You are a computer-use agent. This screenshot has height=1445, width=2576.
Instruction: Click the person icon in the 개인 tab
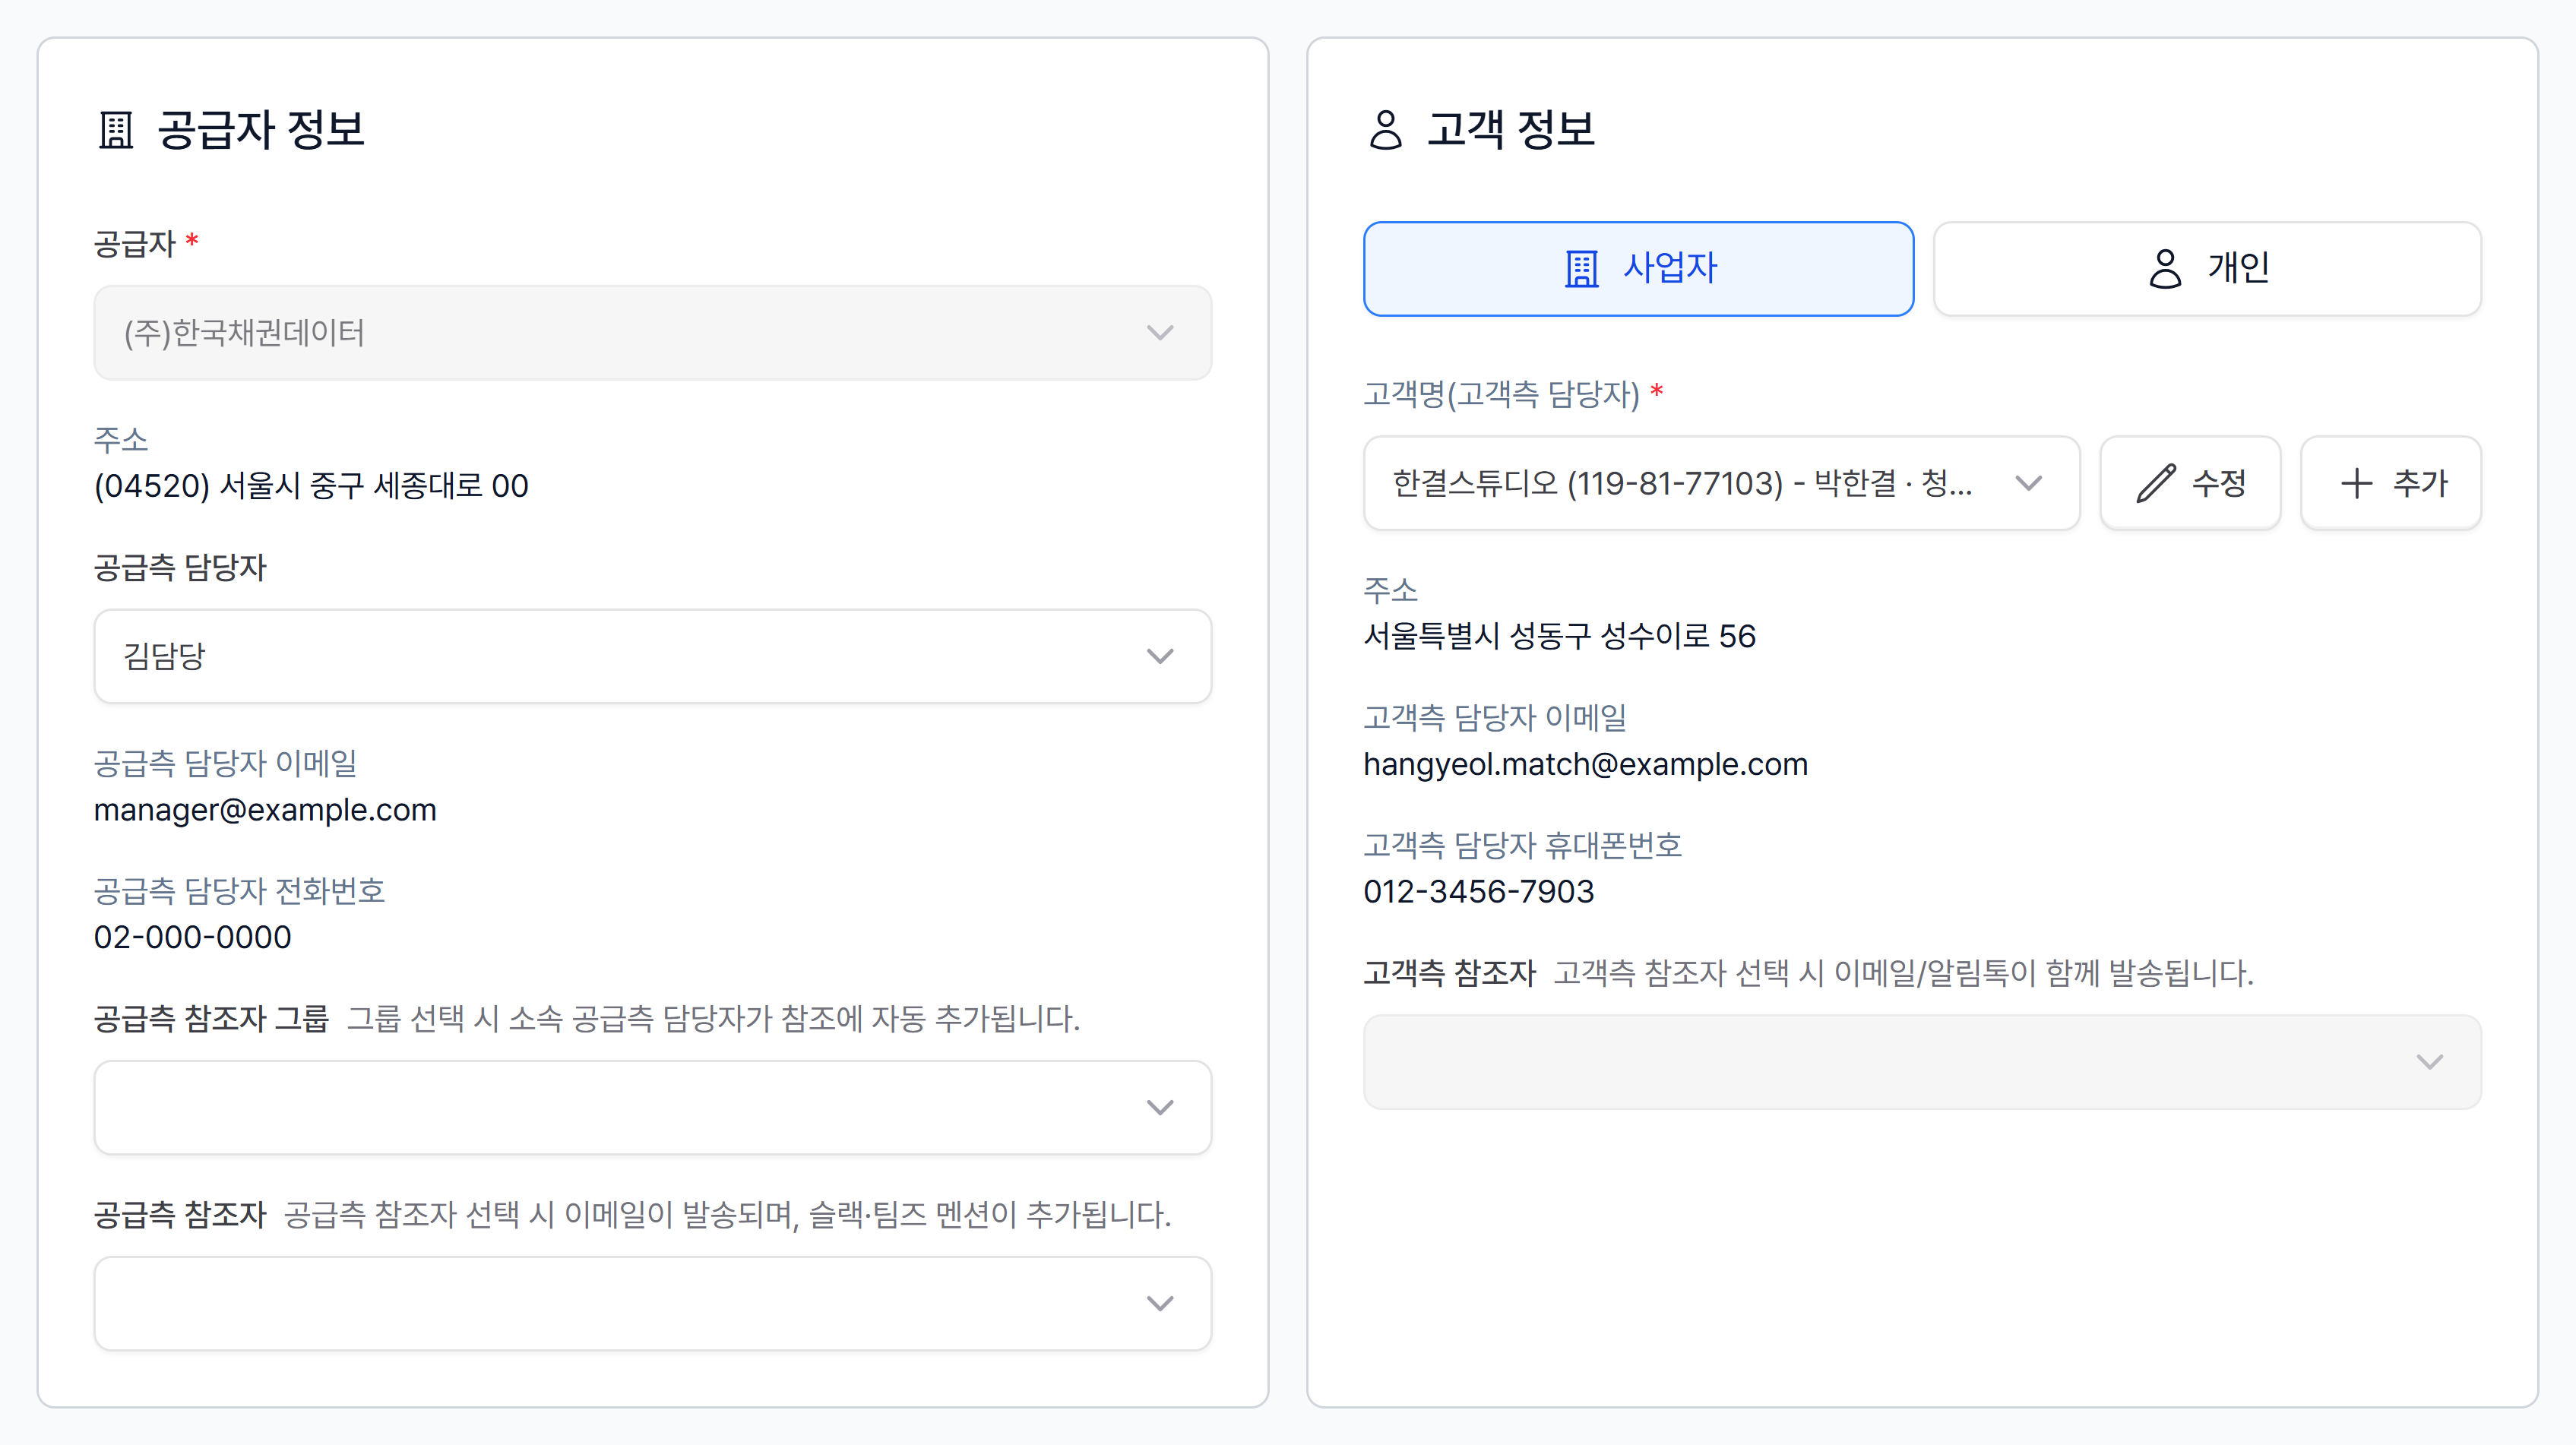point(2165,268)
